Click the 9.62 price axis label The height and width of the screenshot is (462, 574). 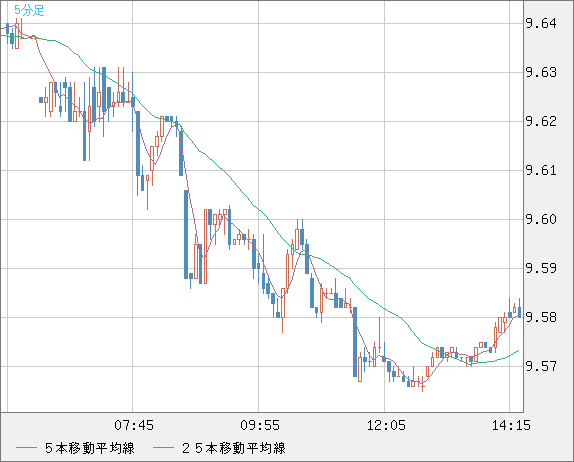[541, 121]
